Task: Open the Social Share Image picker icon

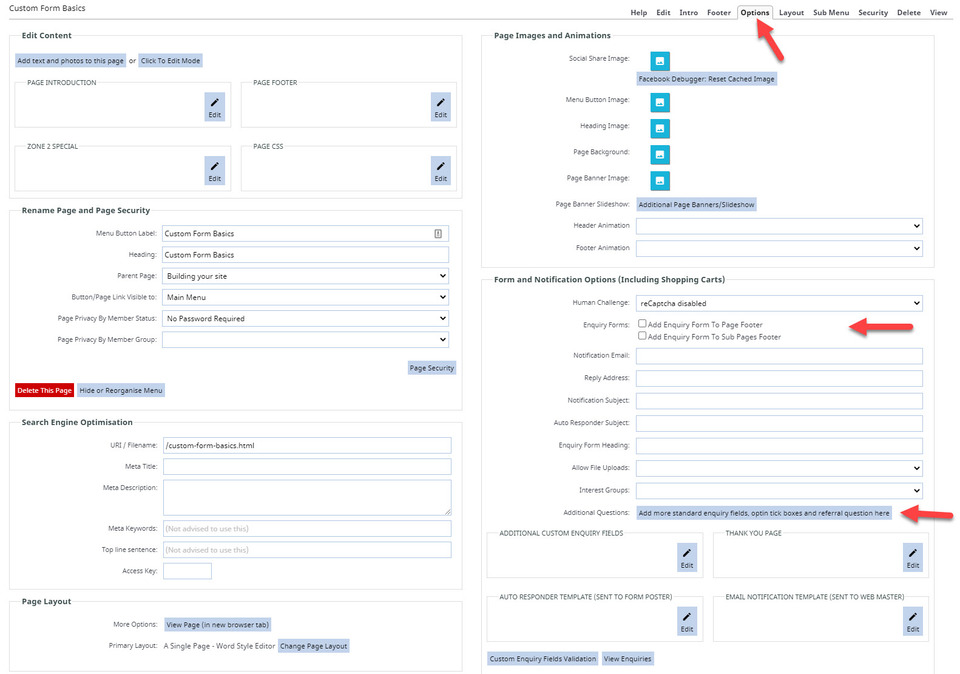Action: pos(660,61)
